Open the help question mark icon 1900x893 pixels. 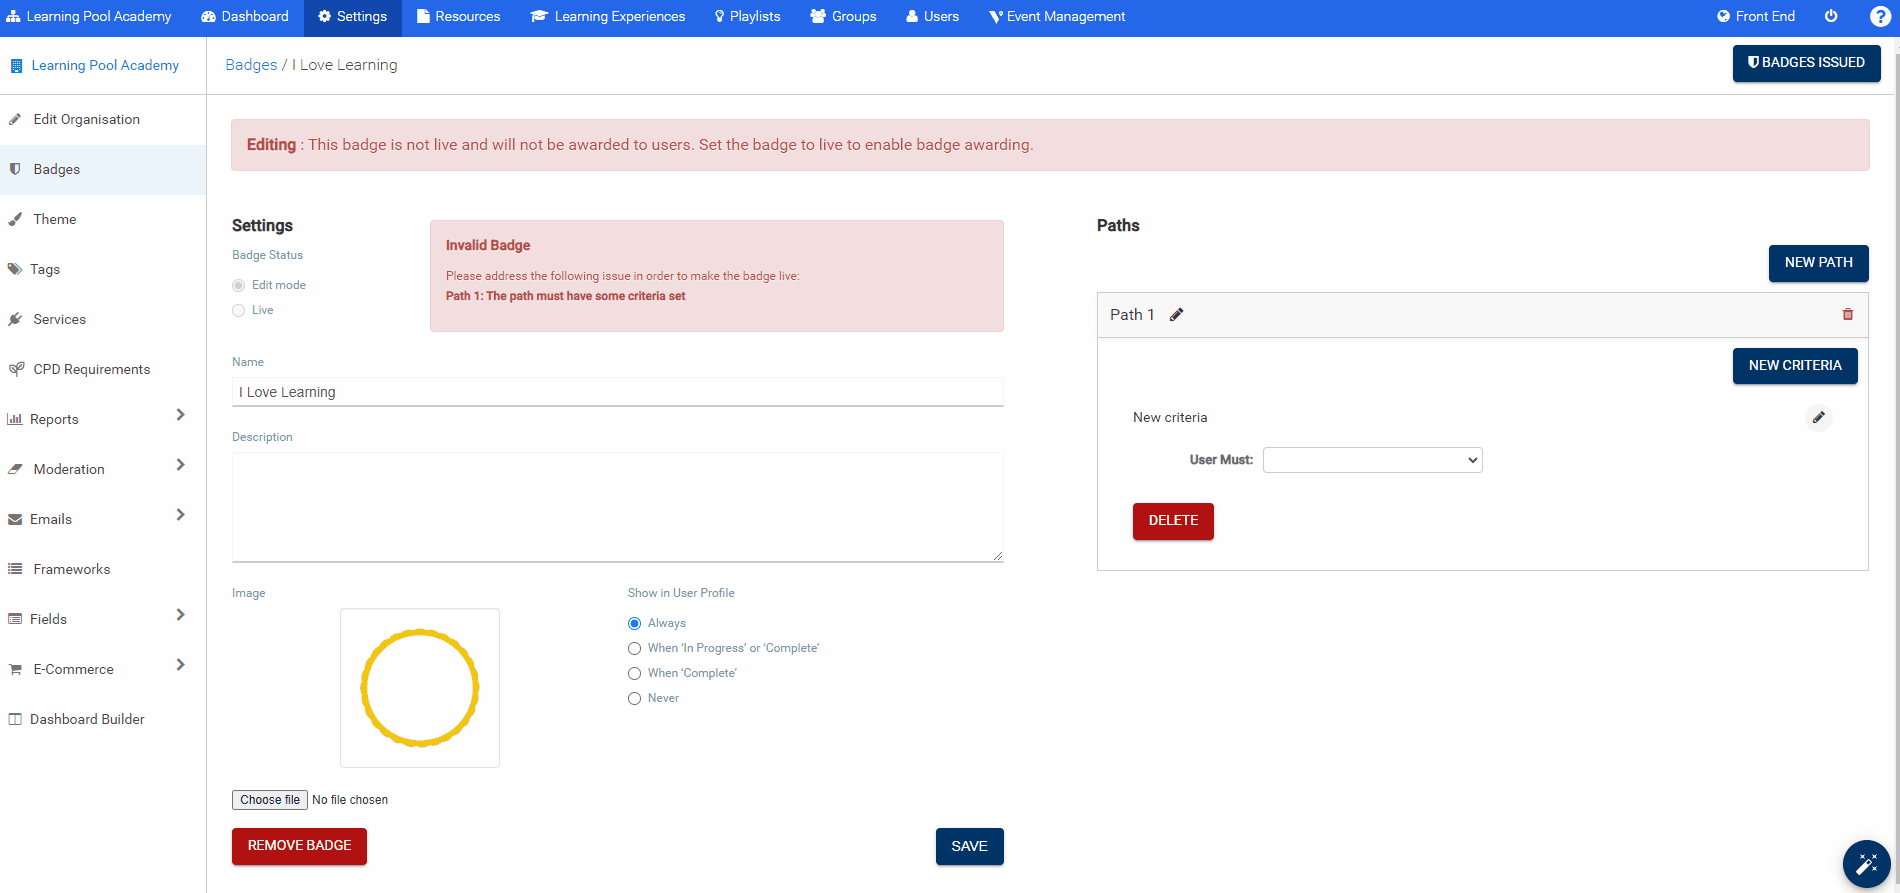pos(1879,17)
